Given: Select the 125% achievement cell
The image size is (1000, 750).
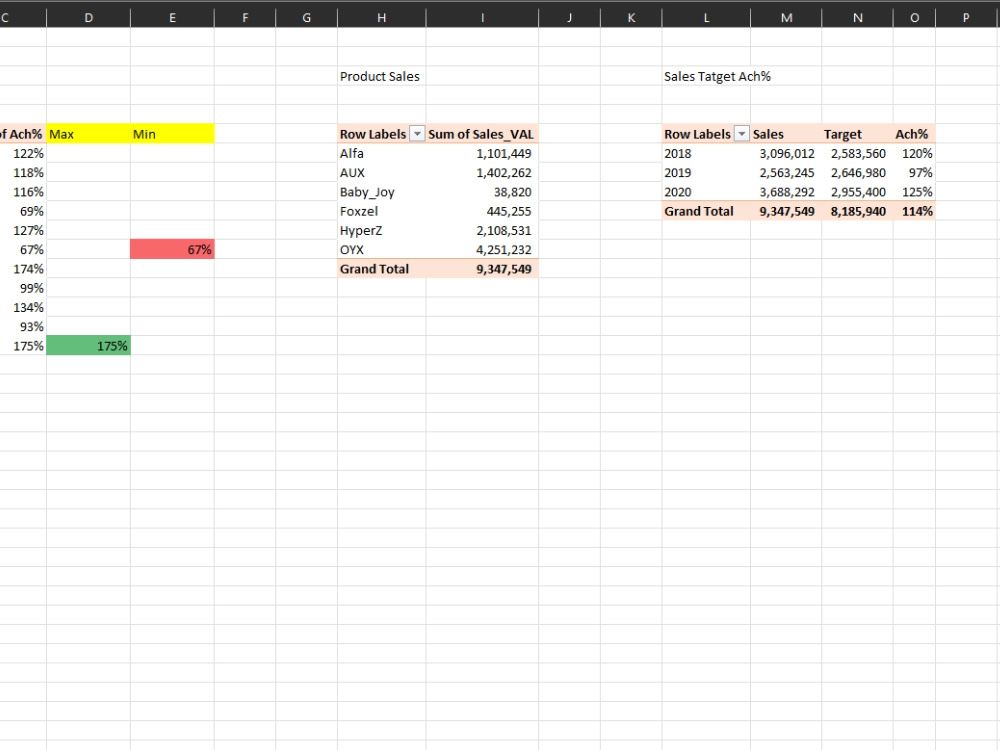Looking at the screenshot, I should coord(917,192).
